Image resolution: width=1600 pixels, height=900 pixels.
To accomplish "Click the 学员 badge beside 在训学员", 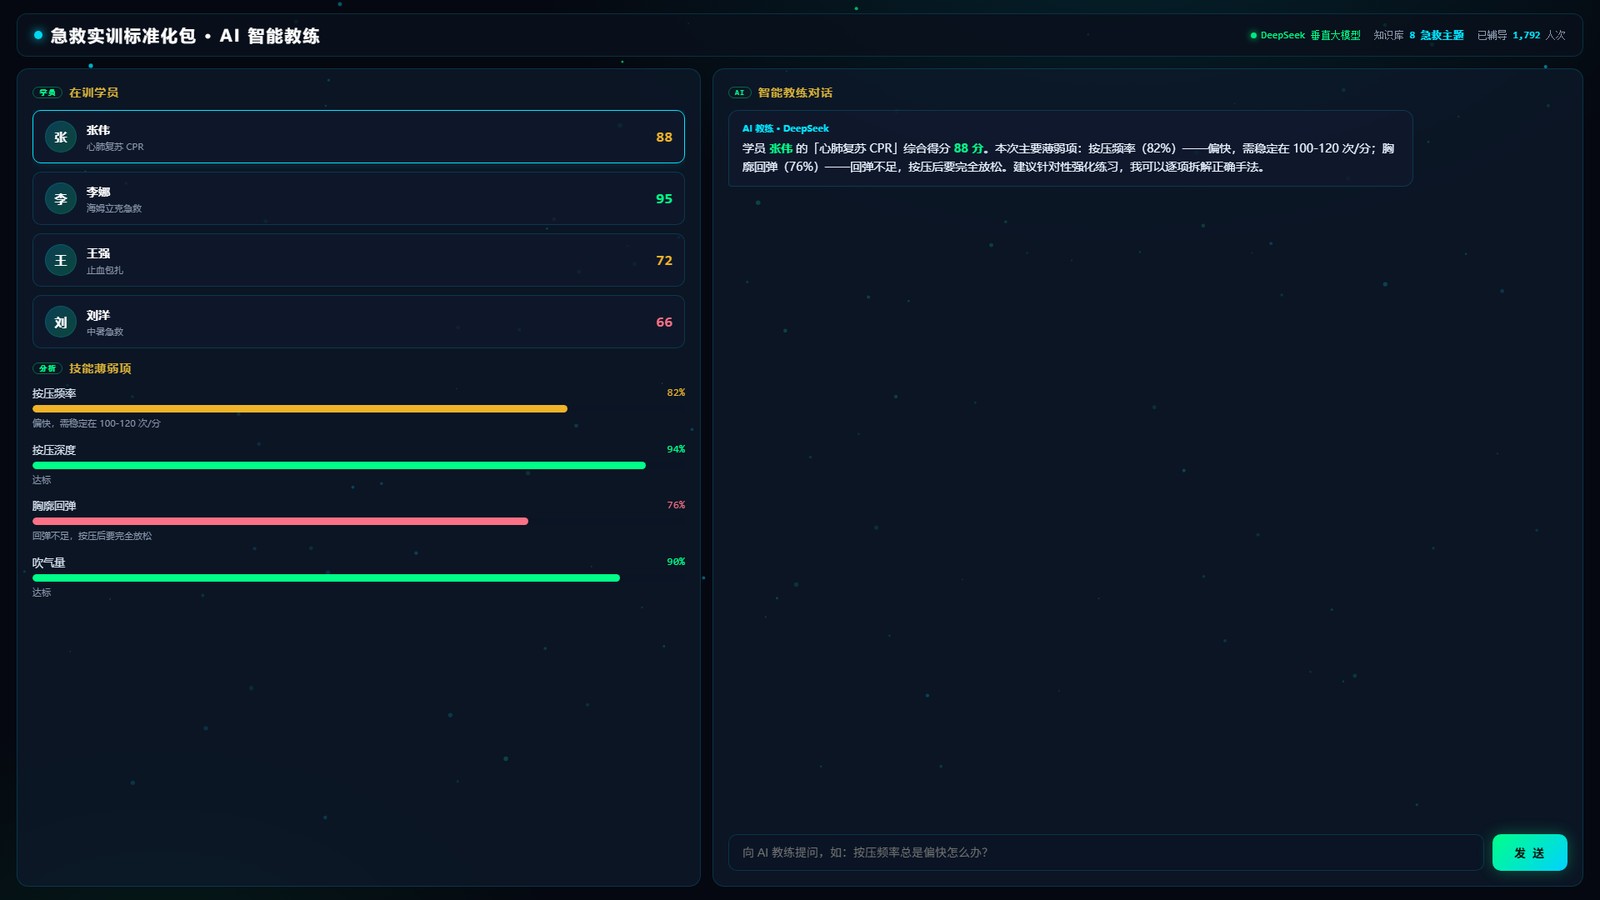I will [47, 92].
